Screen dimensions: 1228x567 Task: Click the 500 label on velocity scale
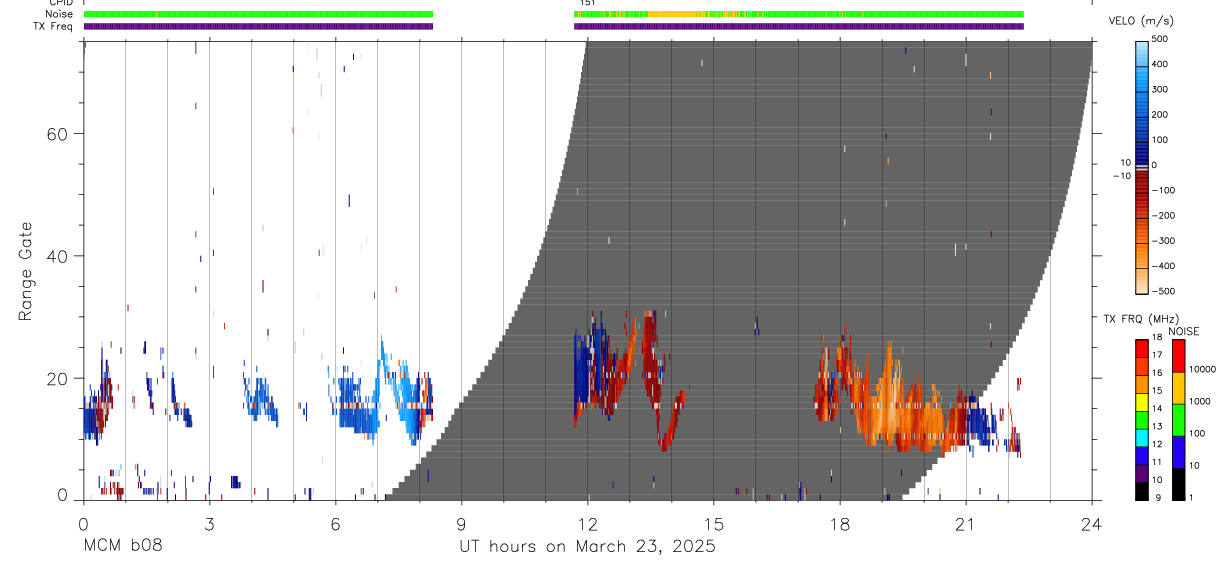(x=1161, y=39)
